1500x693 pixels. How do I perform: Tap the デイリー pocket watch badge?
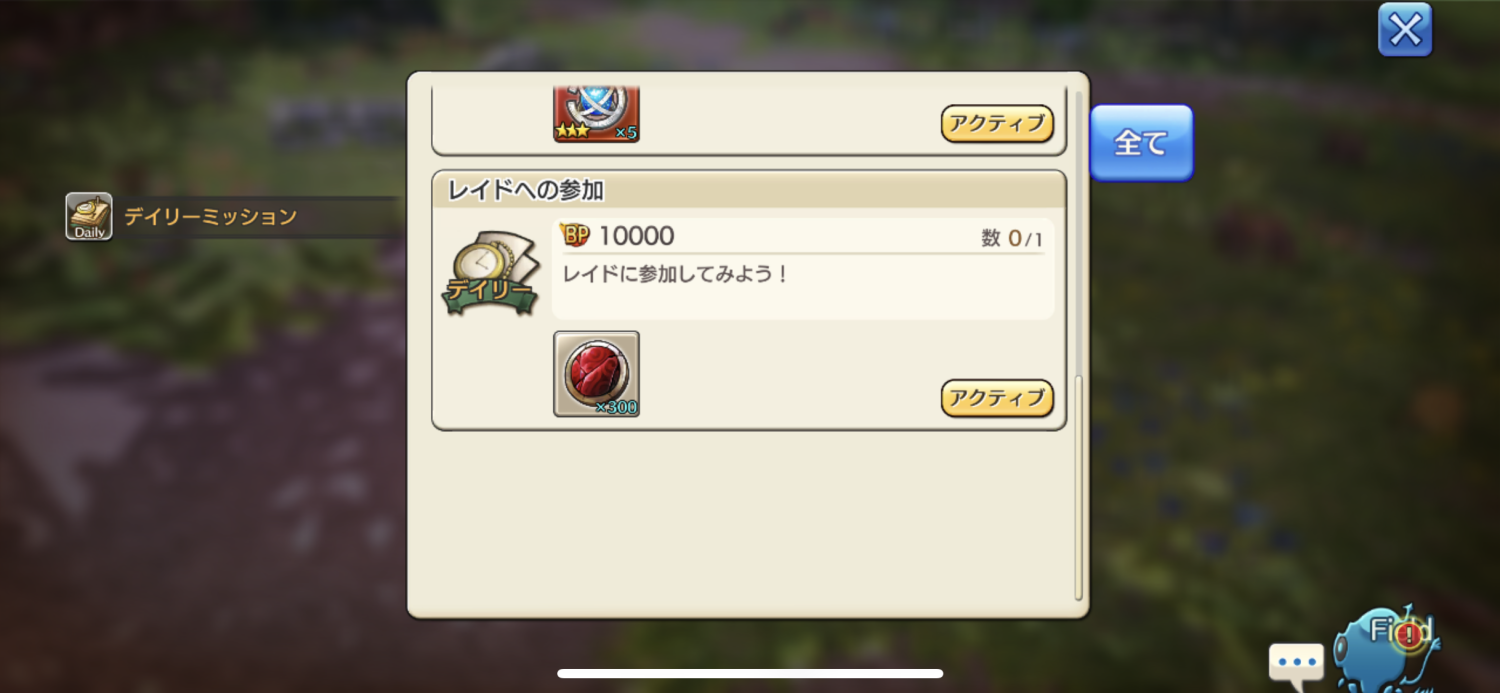point(490,274)
